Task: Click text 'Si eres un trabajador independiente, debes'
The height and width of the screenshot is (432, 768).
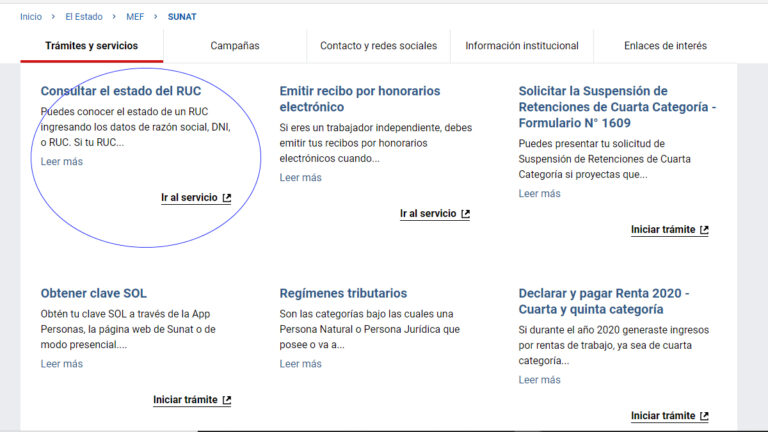Action: 376,128
